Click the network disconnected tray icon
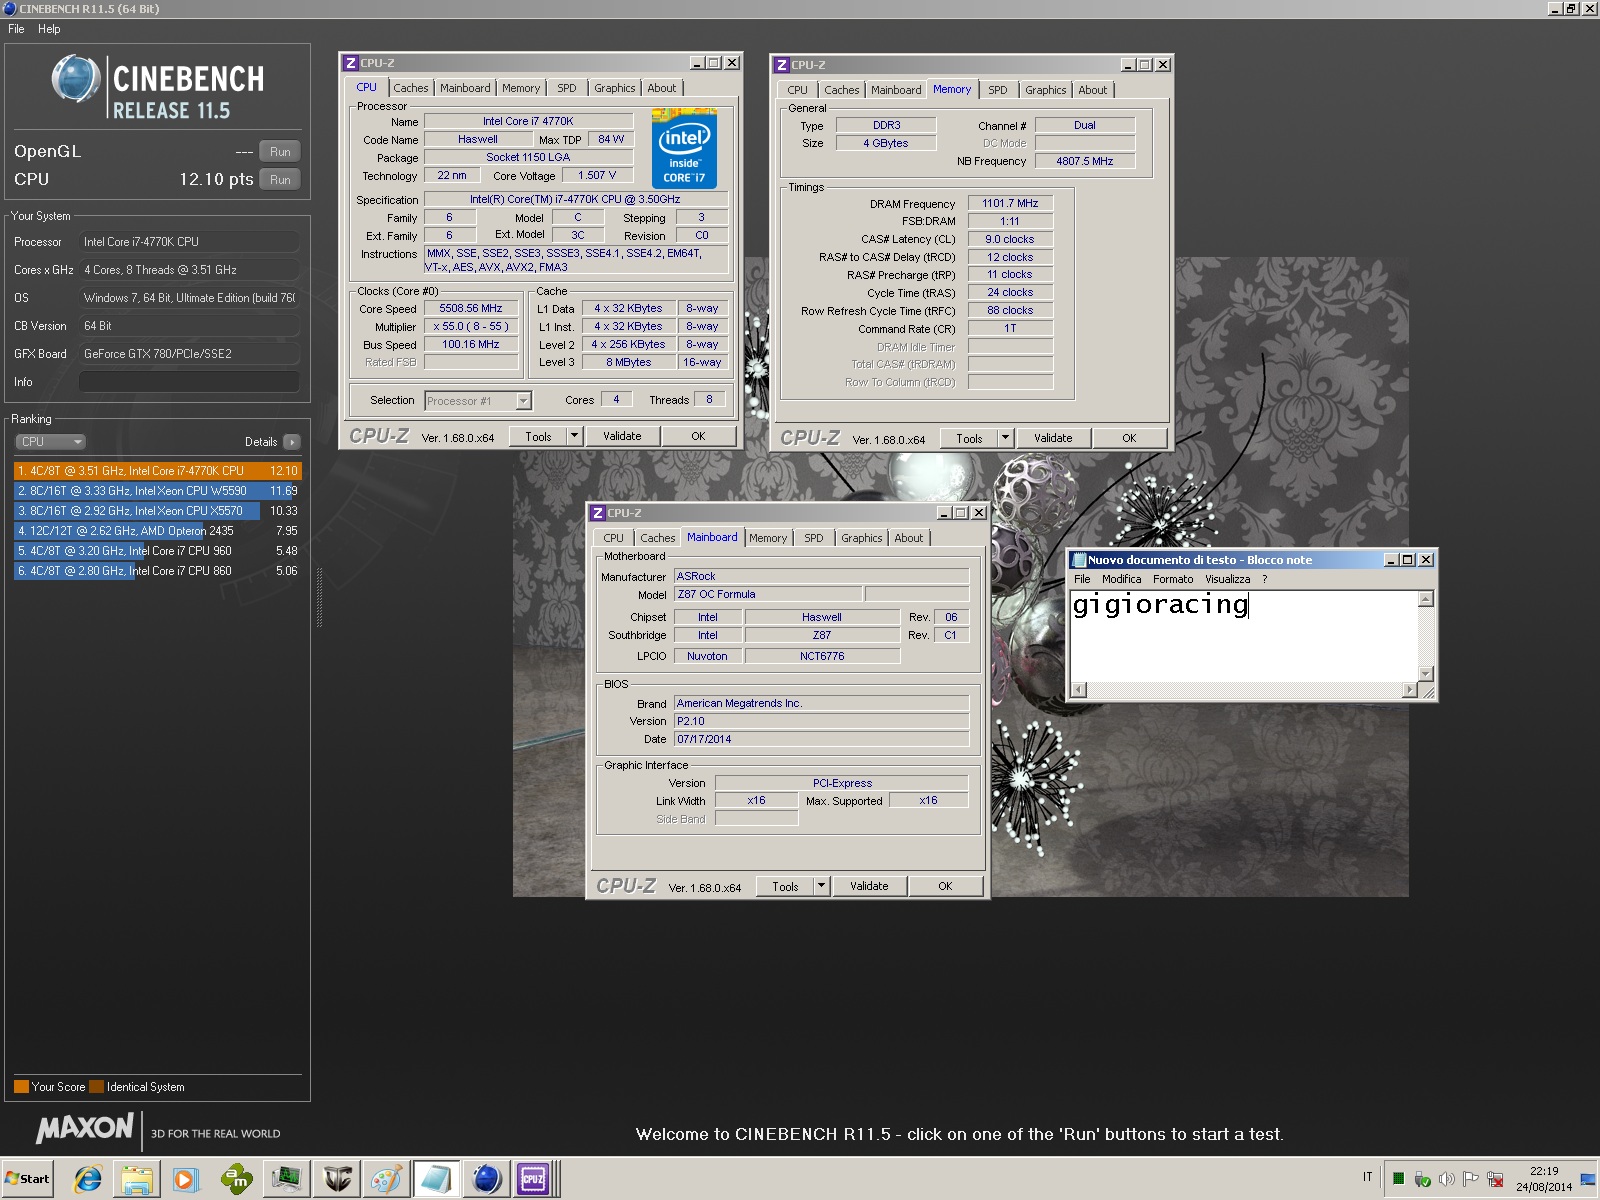1600x1200 pixels. click(x=1495, y=1179)
